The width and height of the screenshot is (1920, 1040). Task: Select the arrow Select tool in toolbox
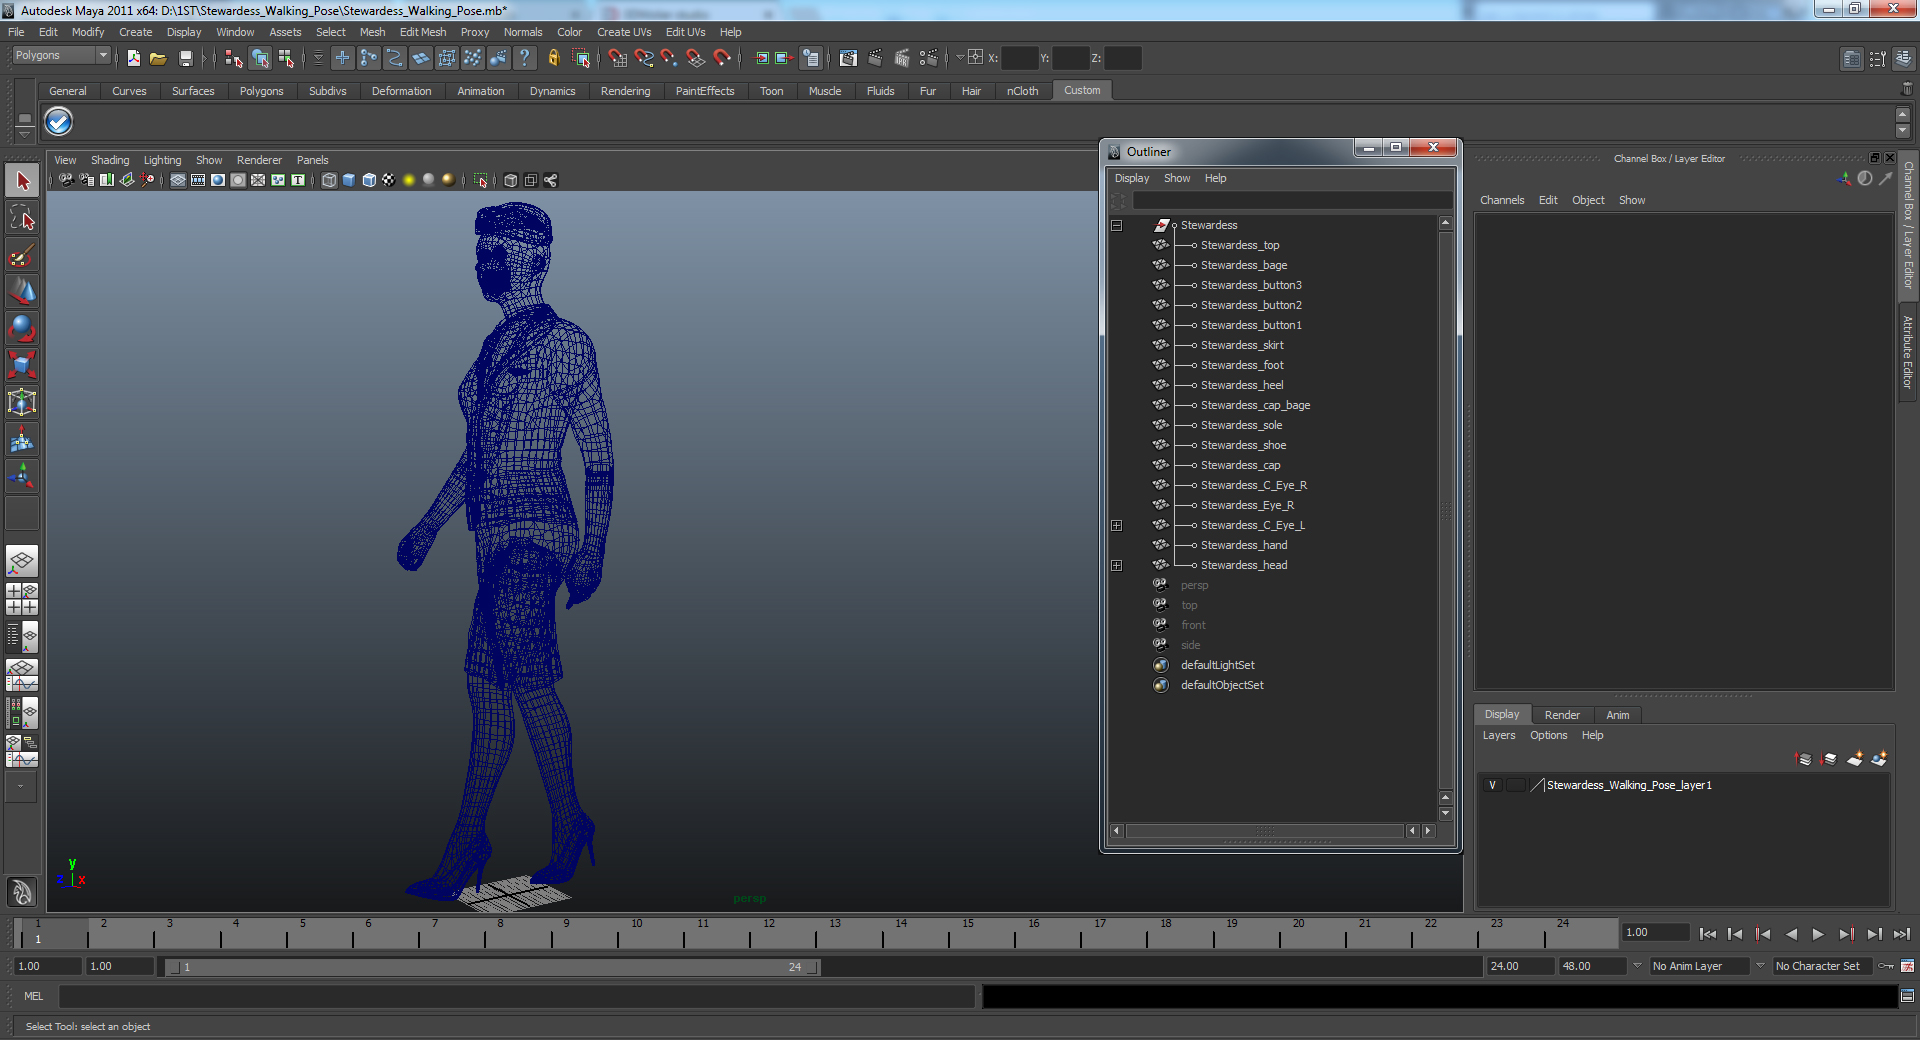(x=22, y=181)
